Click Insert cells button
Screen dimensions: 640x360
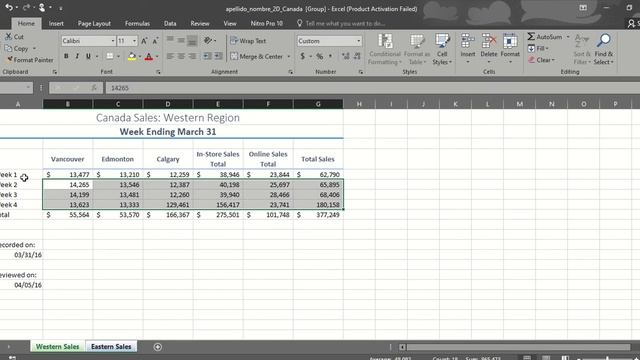pyautogui.click(x=468, y=49)
